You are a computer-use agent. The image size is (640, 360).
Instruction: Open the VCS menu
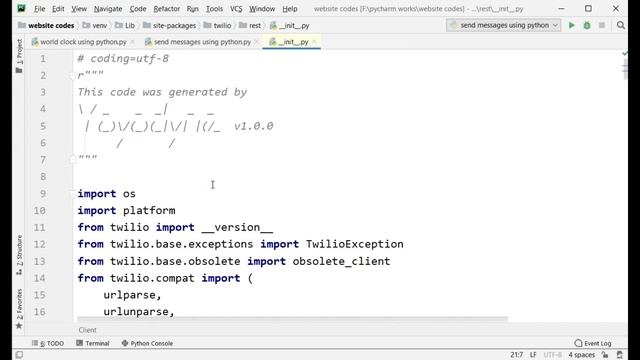(x=236, y=9)
